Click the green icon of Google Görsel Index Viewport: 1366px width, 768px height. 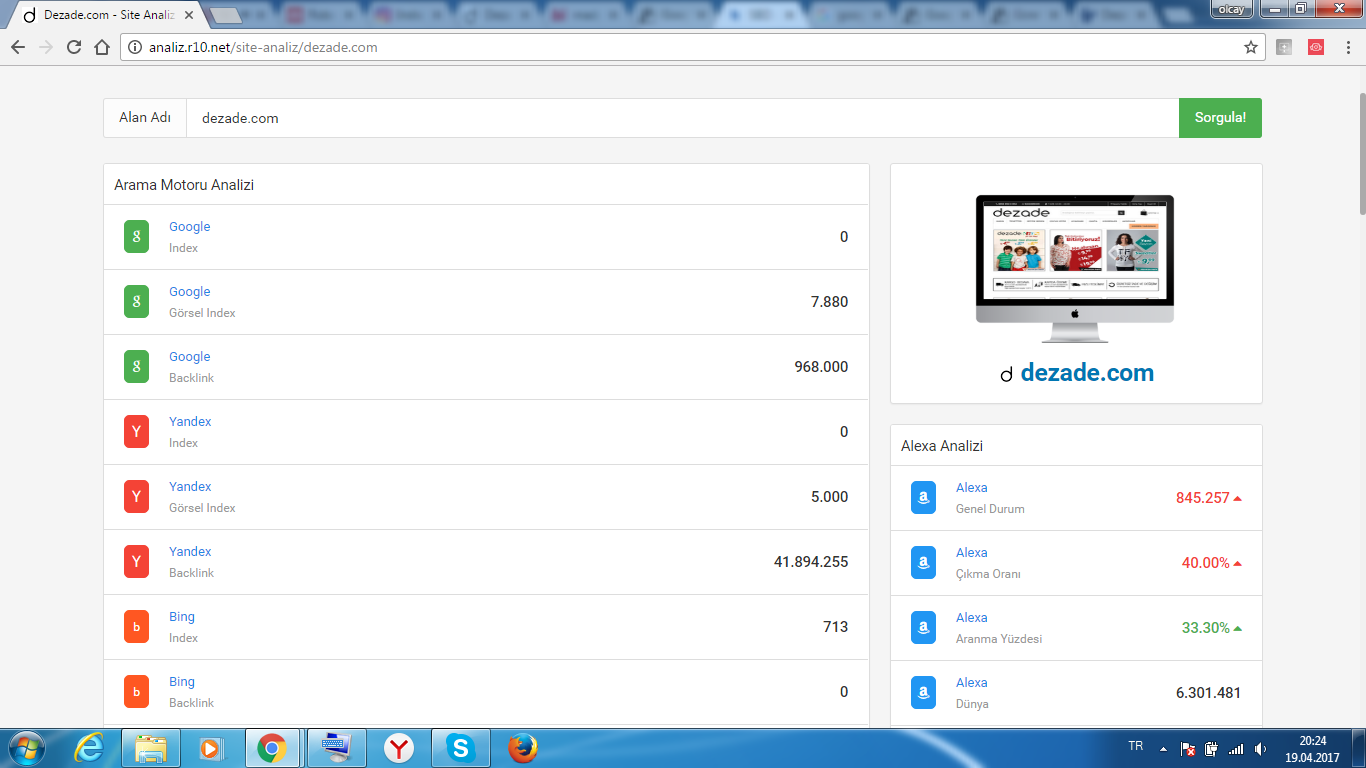pos(136,302)
